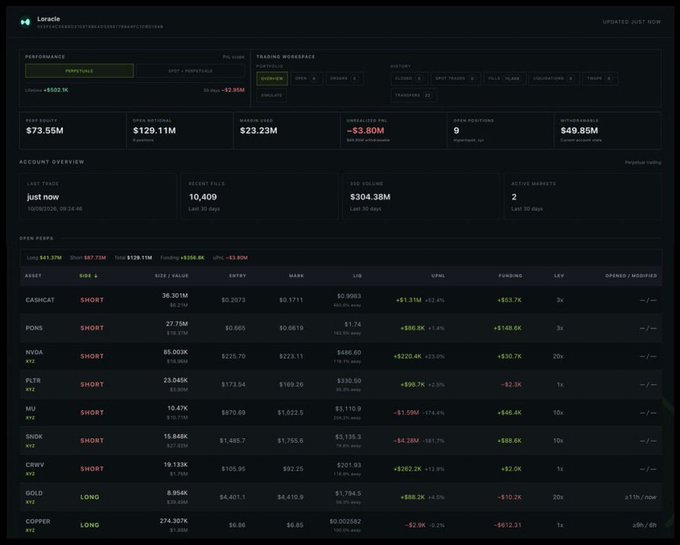This screenshot has width=680, height=545.
Task: Select the NVDA asset row name
Action: click(x=34, y=352)
